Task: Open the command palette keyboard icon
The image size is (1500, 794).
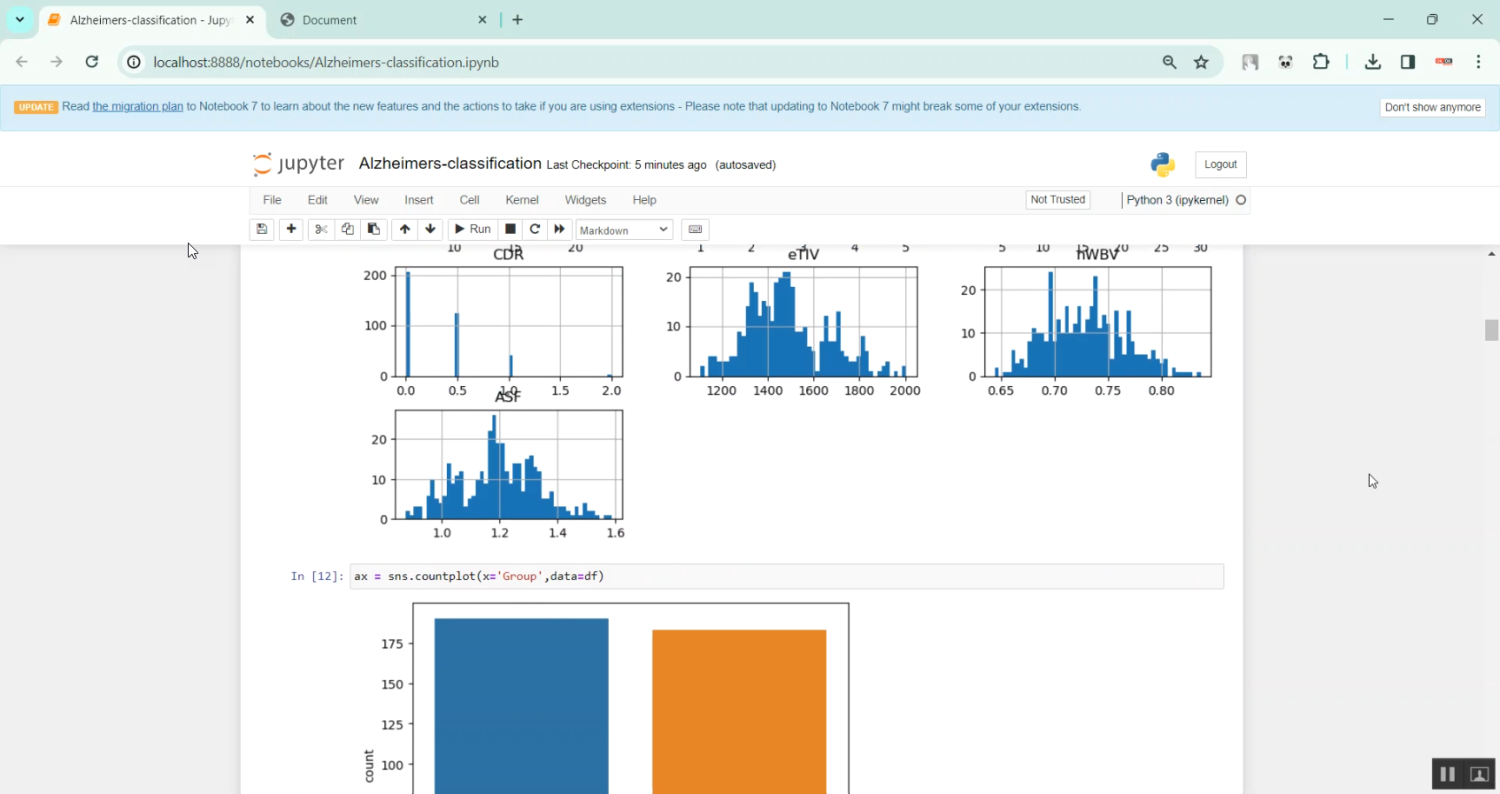Action: pos(695,229)
